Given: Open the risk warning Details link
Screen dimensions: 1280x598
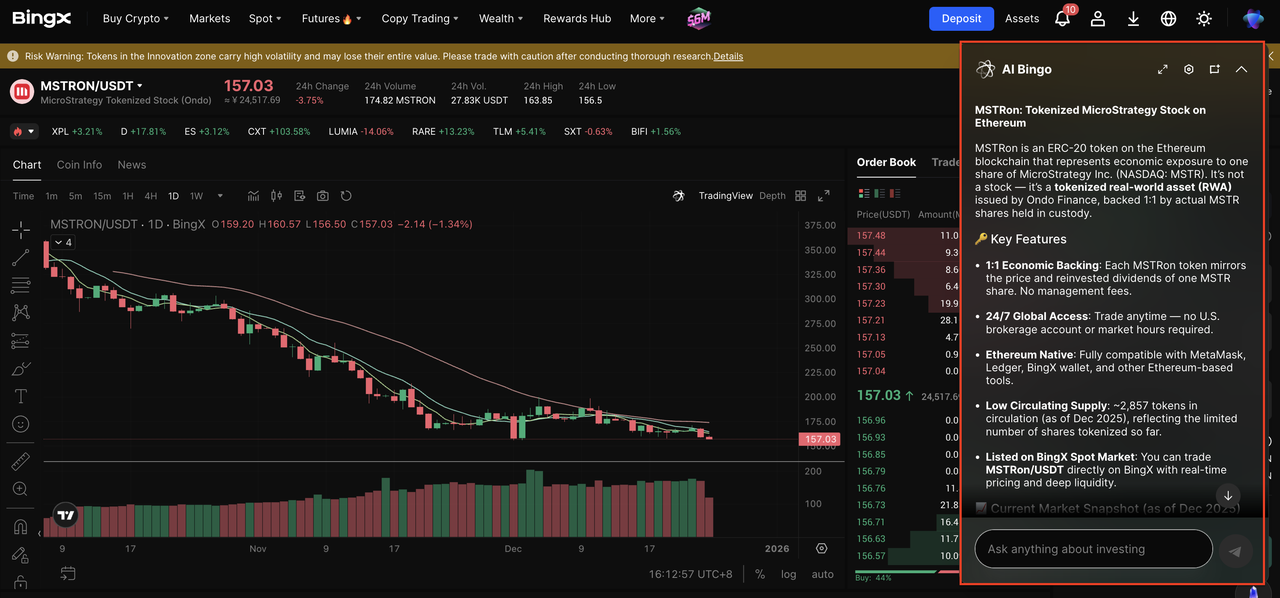Looking at the screenshot, I should (x=728, y=56).
